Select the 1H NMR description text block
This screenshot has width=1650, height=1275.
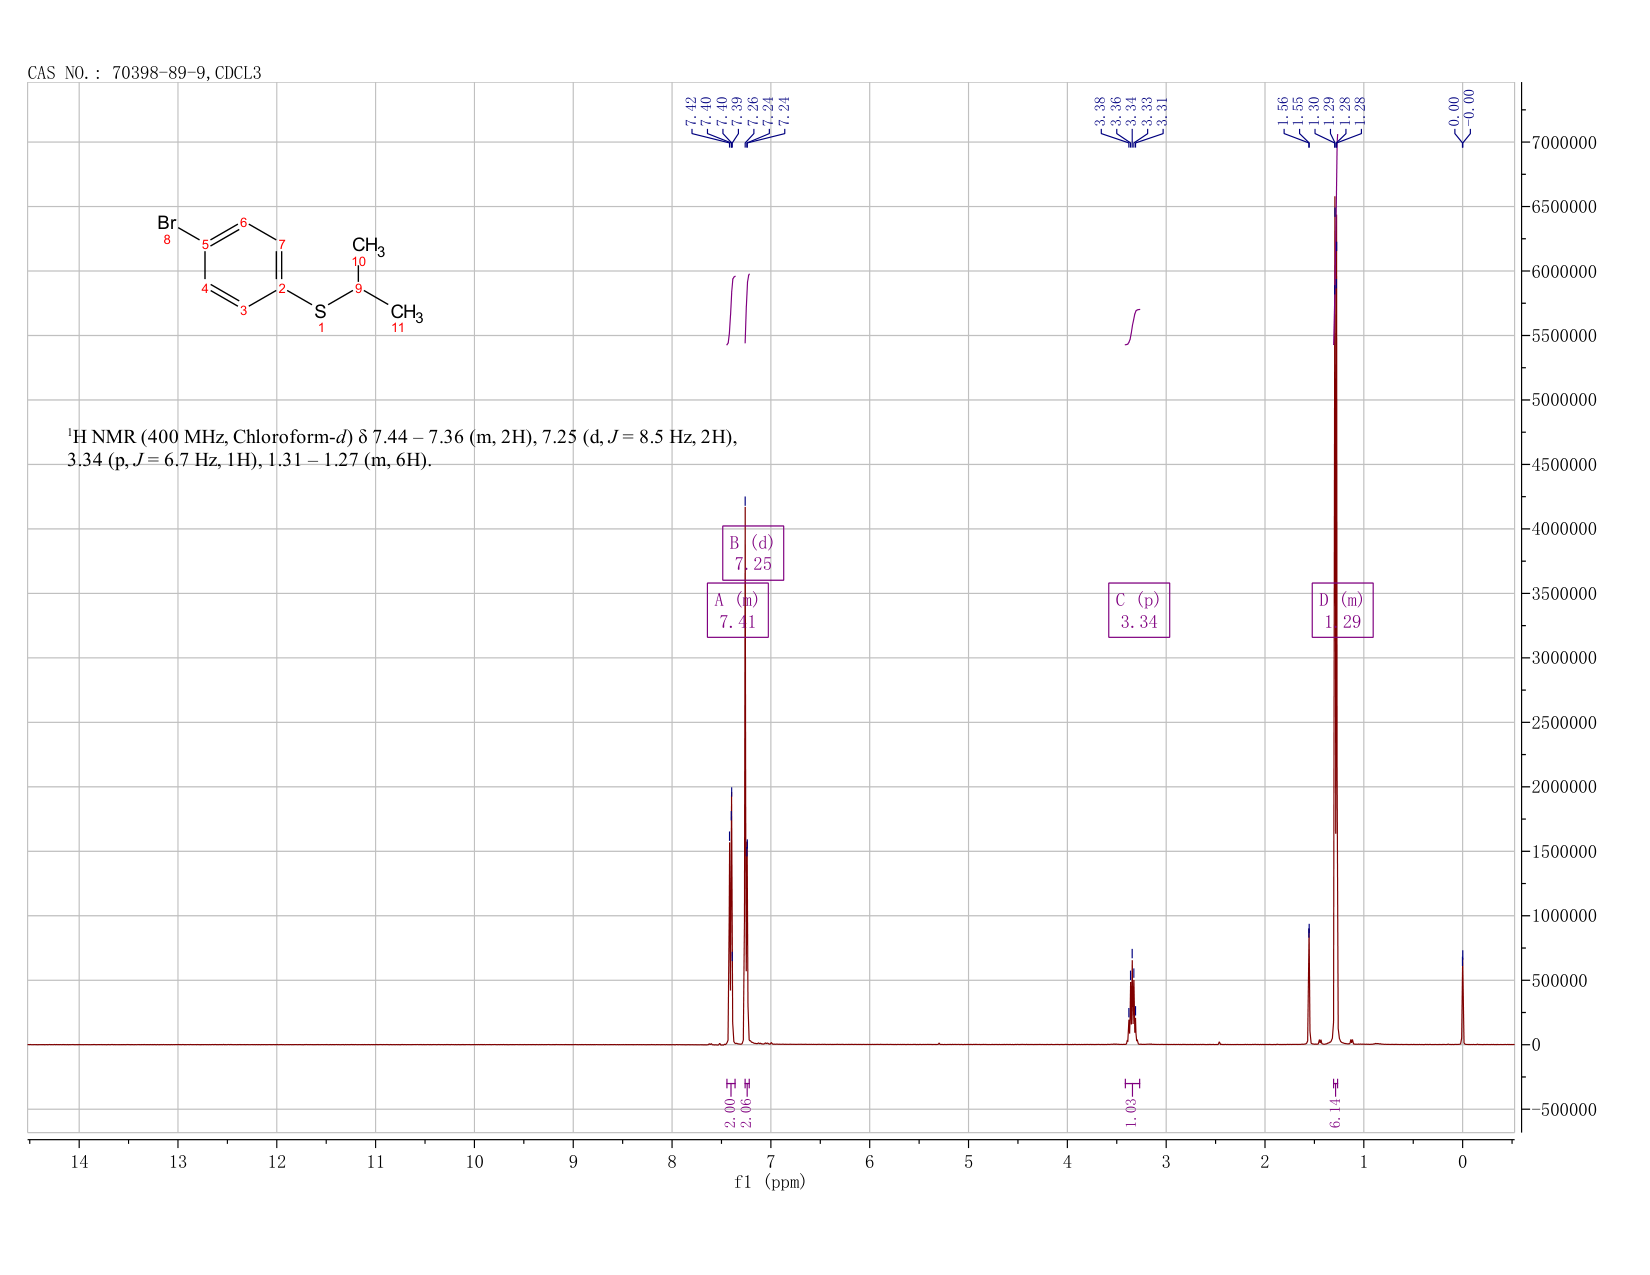click(x=402, y=448)
